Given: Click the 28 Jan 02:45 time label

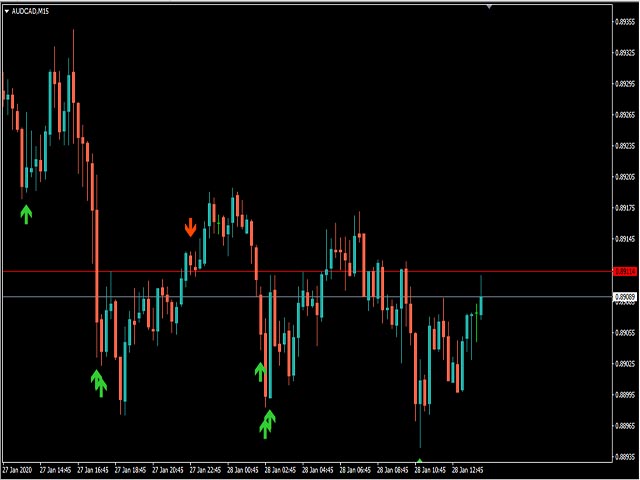Looking at the screenshot, I should point(280,470).
